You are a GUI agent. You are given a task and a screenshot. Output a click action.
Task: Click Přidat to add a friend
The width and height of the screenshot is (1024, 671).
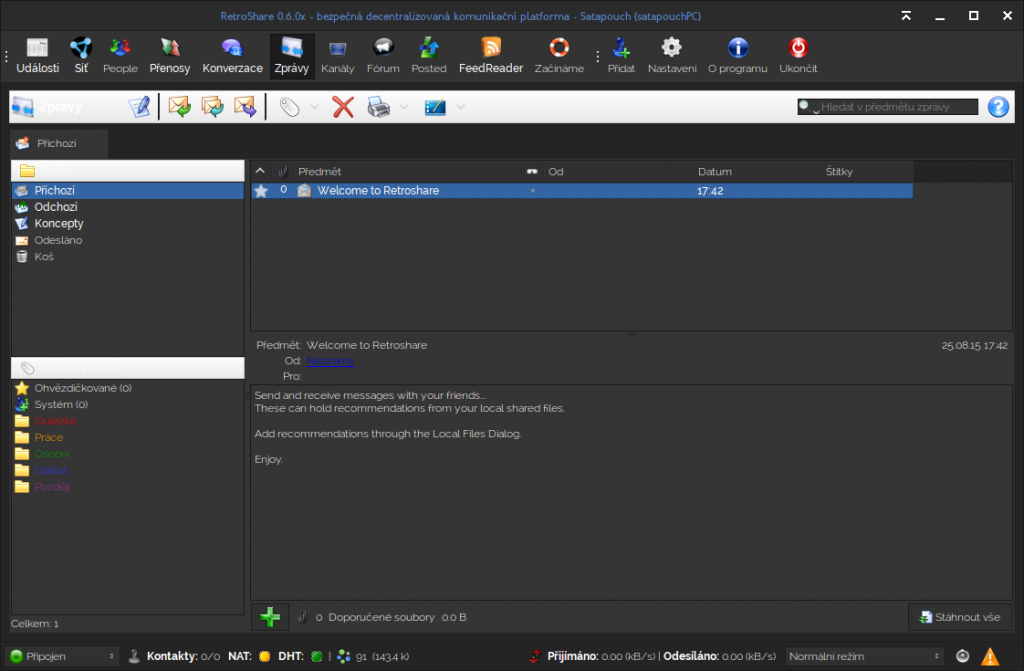click(621, 56)
